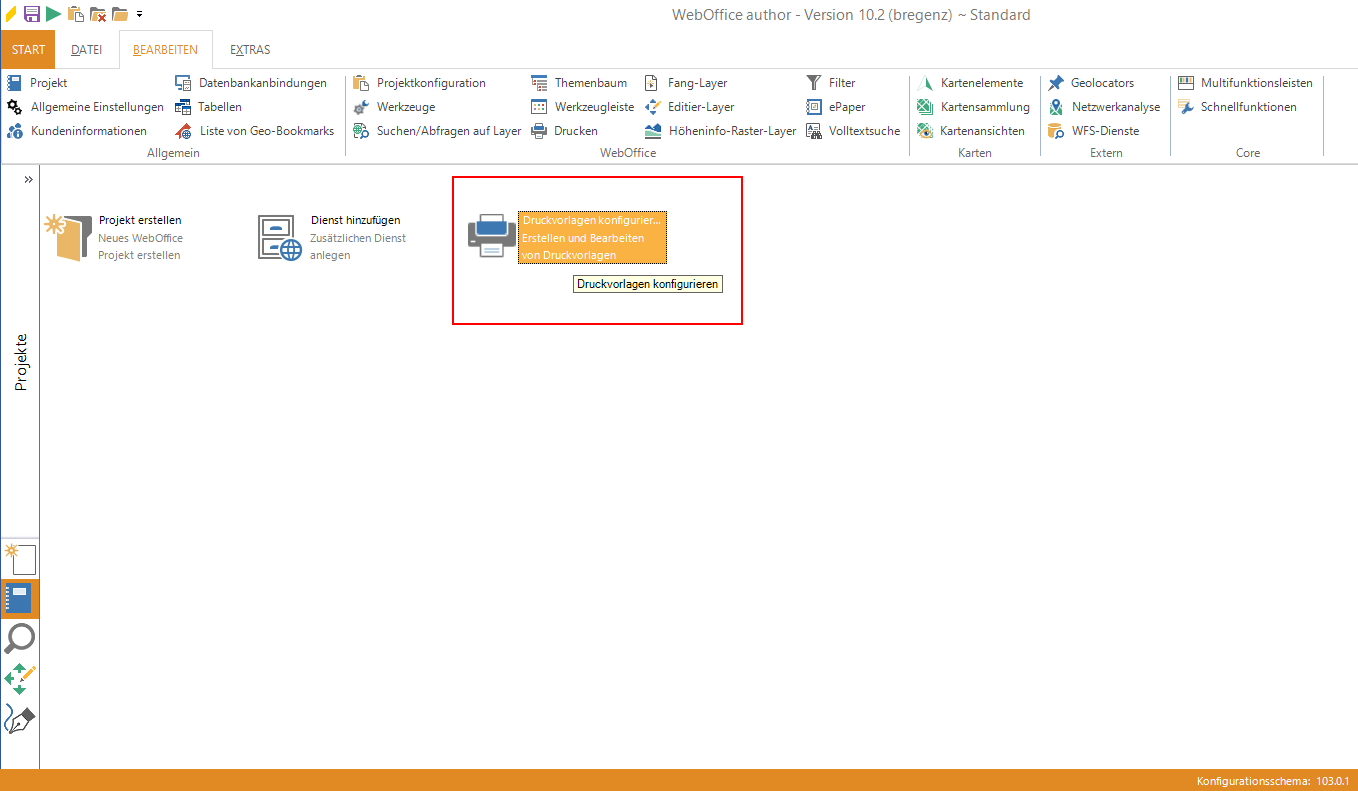This screenshot has width=1358, height=791.
Task: Open the Kartenansichten command
Action: (971, 131)
